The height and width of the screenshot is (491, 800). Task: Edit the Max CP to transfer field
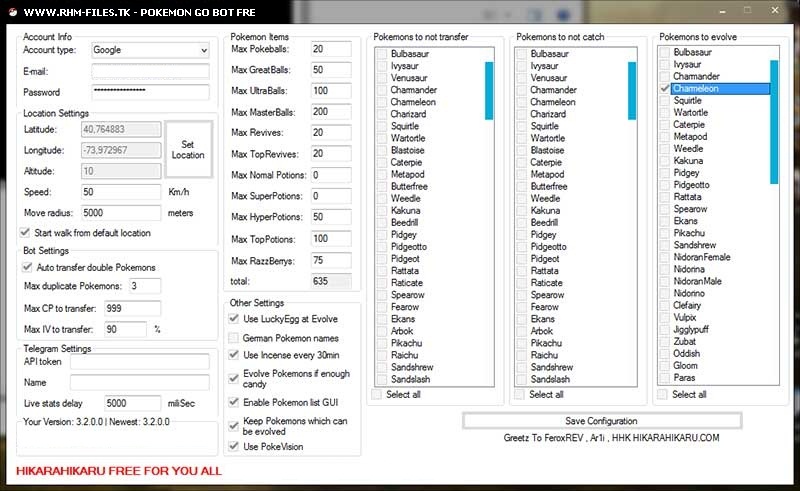[132, 308]
